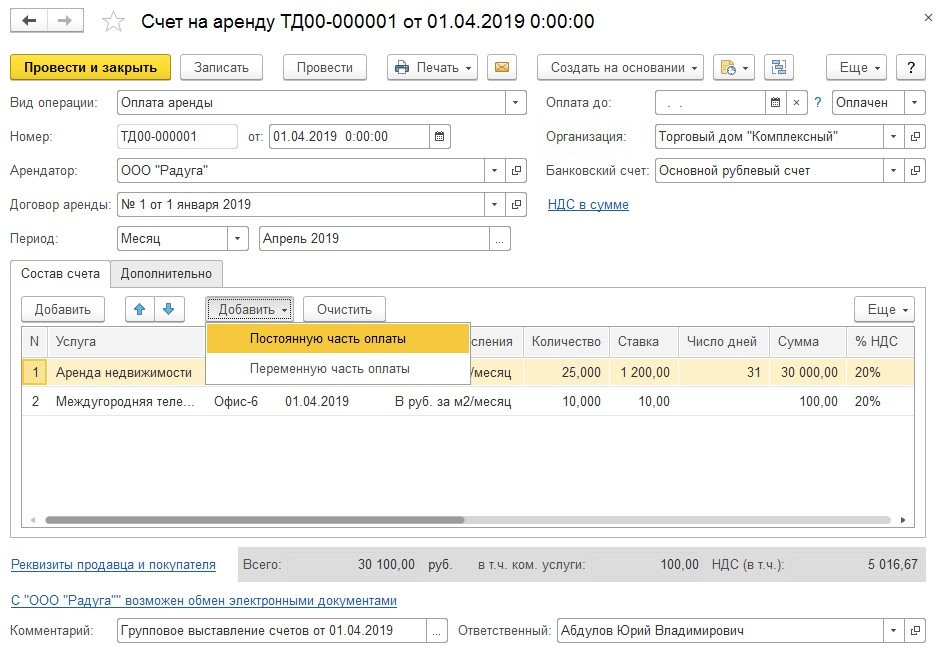The image size is (936, 651).
Task: Clear the Оплата до date field
Action: tap(796, 102)
